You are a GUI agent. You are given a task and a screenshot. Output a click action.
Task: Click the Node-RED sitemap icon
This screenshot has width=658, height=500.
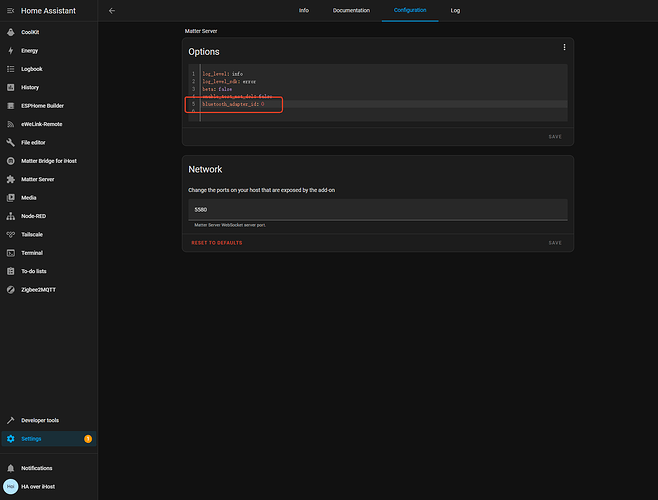tap(10, 216)
